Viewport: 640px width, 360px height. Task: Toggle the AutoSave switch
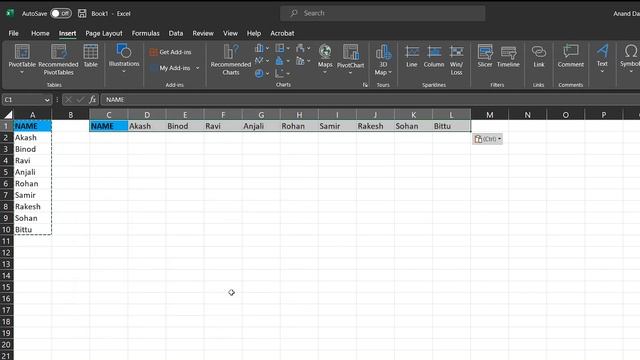[61, 13]
